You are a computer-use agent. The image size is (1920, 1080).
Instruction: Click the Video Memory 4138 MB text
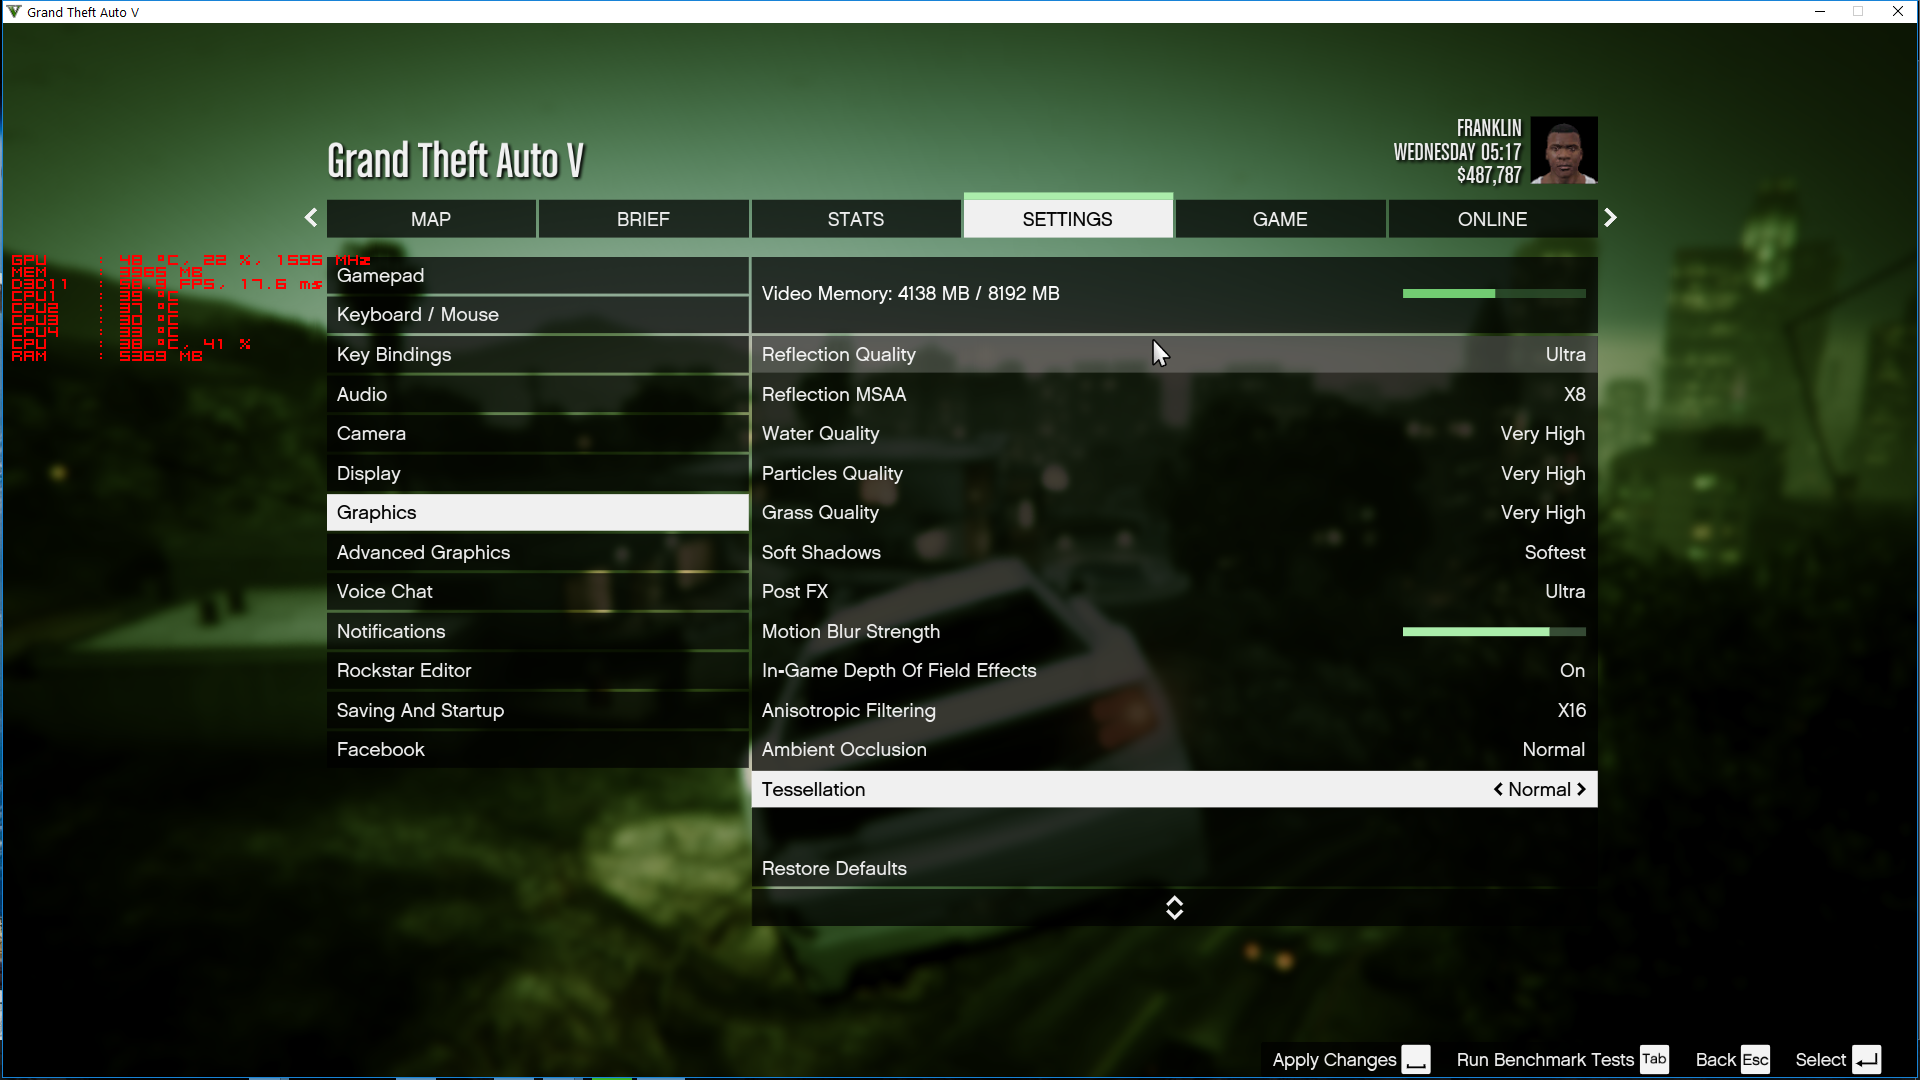[x=910, y=294]
